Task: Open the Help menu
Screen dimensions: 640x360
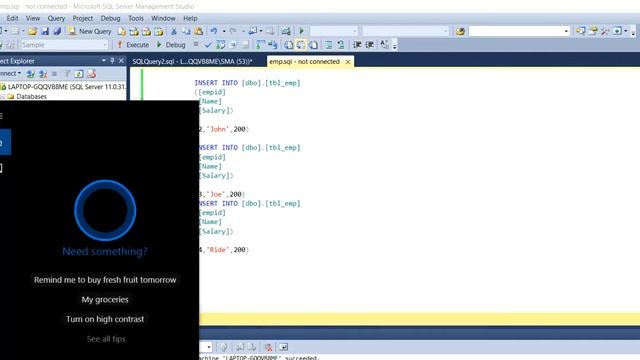Action: coord(190,18)
